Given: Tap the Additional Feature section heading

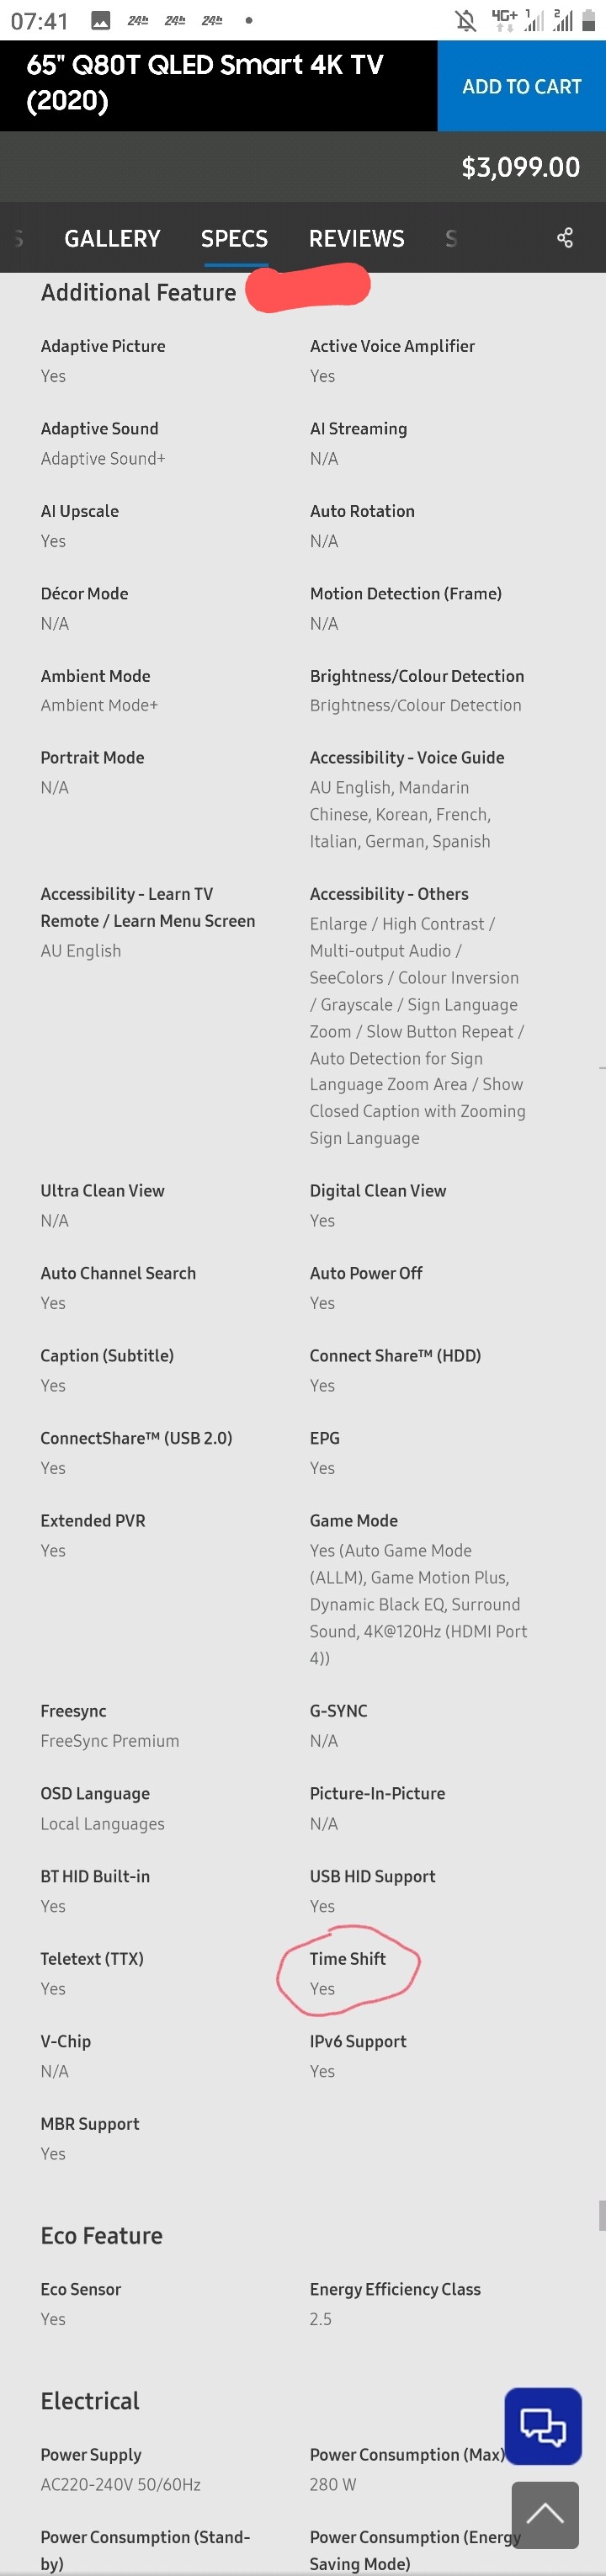Looking at the screenshot, I should click(x=138, y=292).
